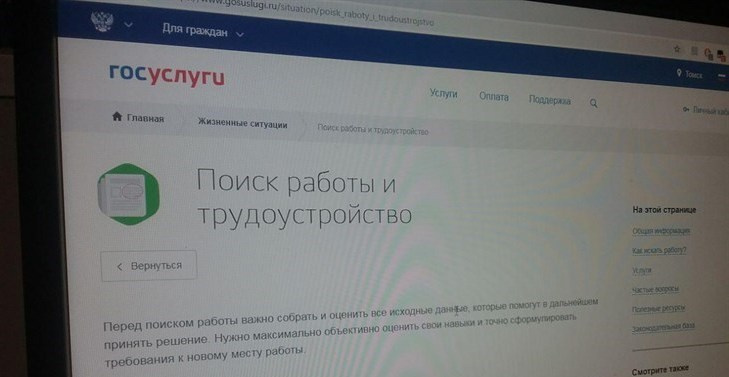Click the 'На этой странице' sidebar heading
Screen dimensions: 729x377
(x=664, y=210)
